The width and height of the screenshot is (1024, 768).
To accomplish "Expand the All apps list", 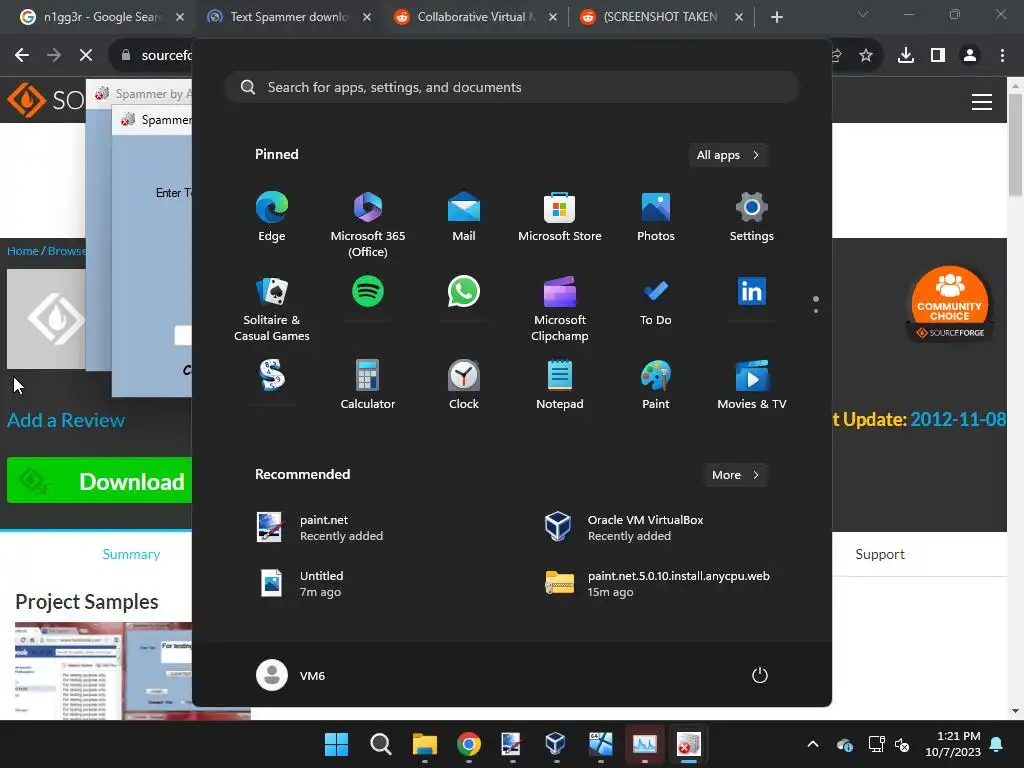I will (728, 155).
